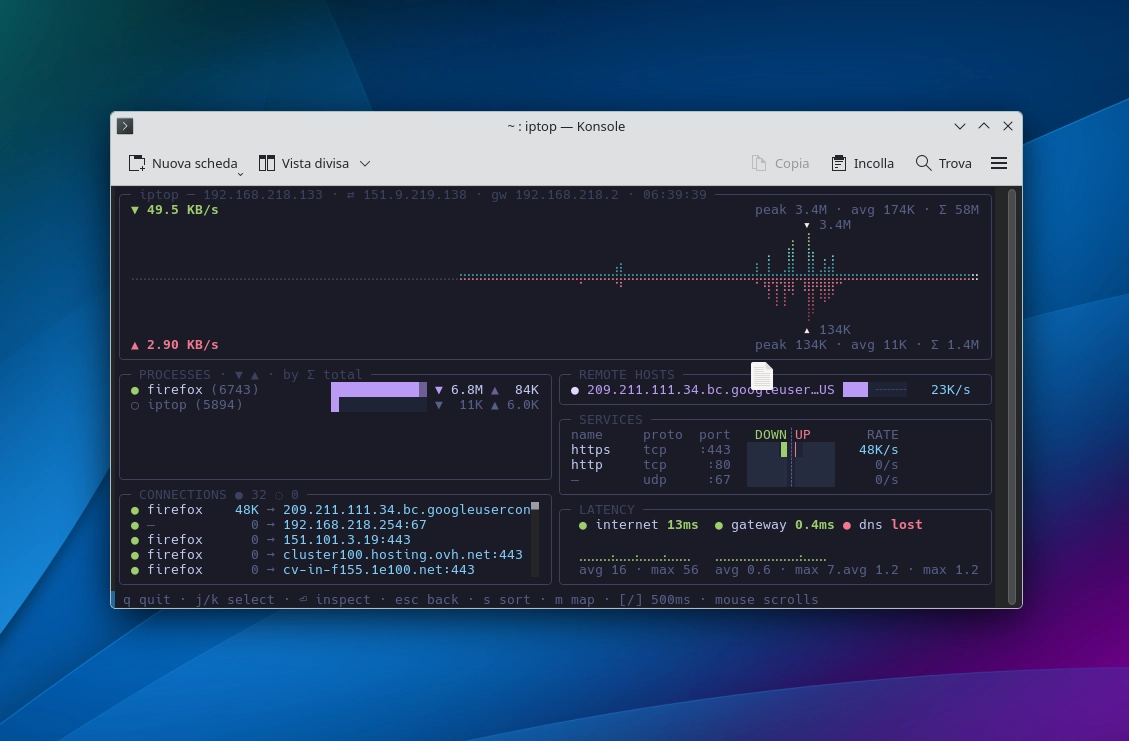Click the 2.90 KB/s upload rate
Image resolution: width=1129 pixels, height=741 pixels.
[174, 344]
